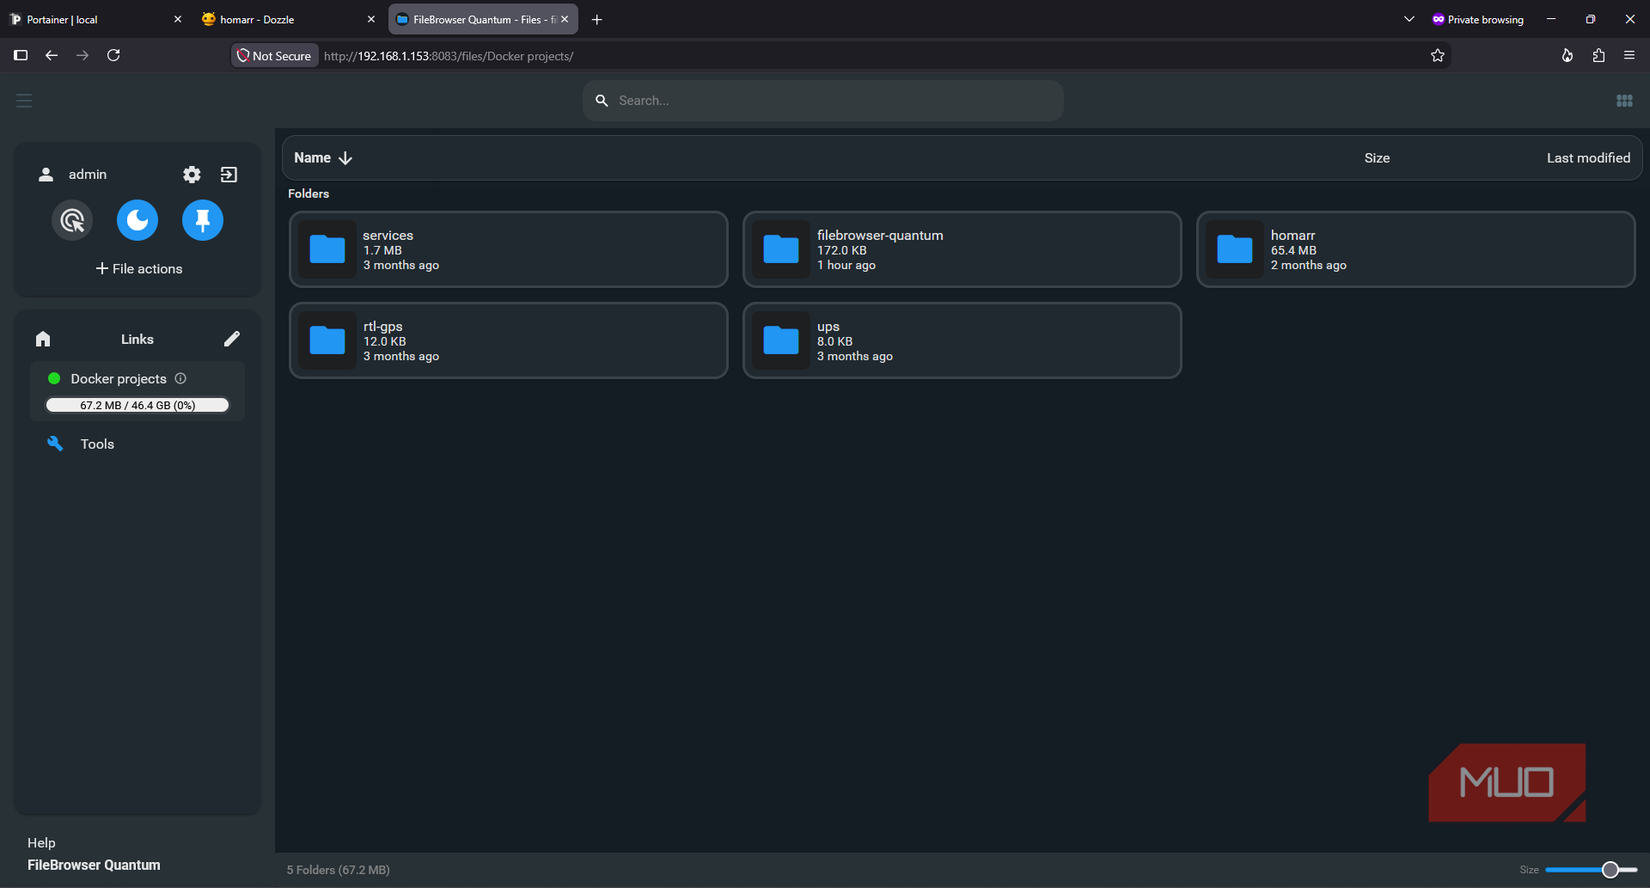Open the settings gear icon
The width and height of the screenshot is (1650, 888).
[192, 174]
